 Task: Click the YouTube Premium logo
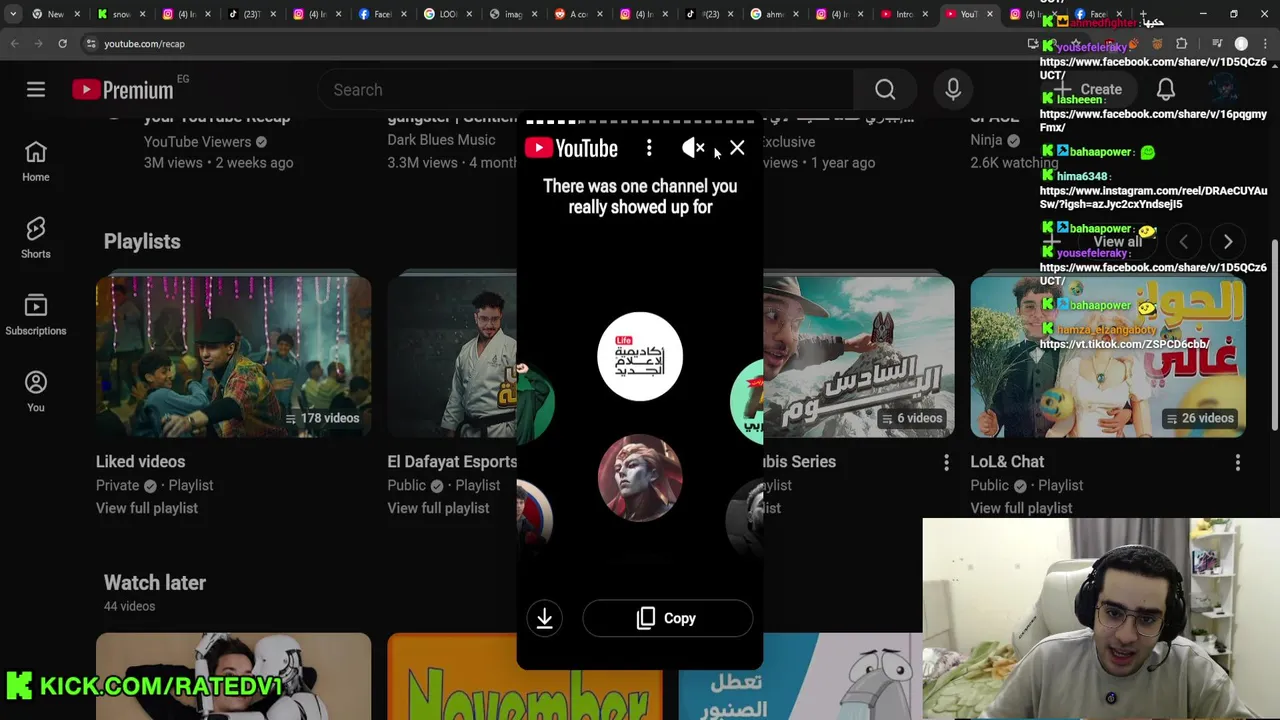tap(123, 90)
